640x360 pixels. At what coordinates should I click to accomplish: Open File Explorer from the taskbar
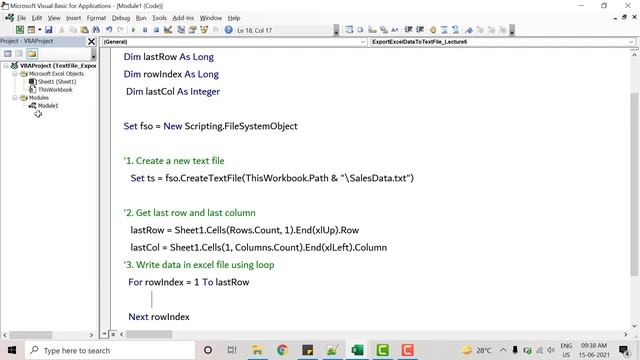[x=257, y=350]
